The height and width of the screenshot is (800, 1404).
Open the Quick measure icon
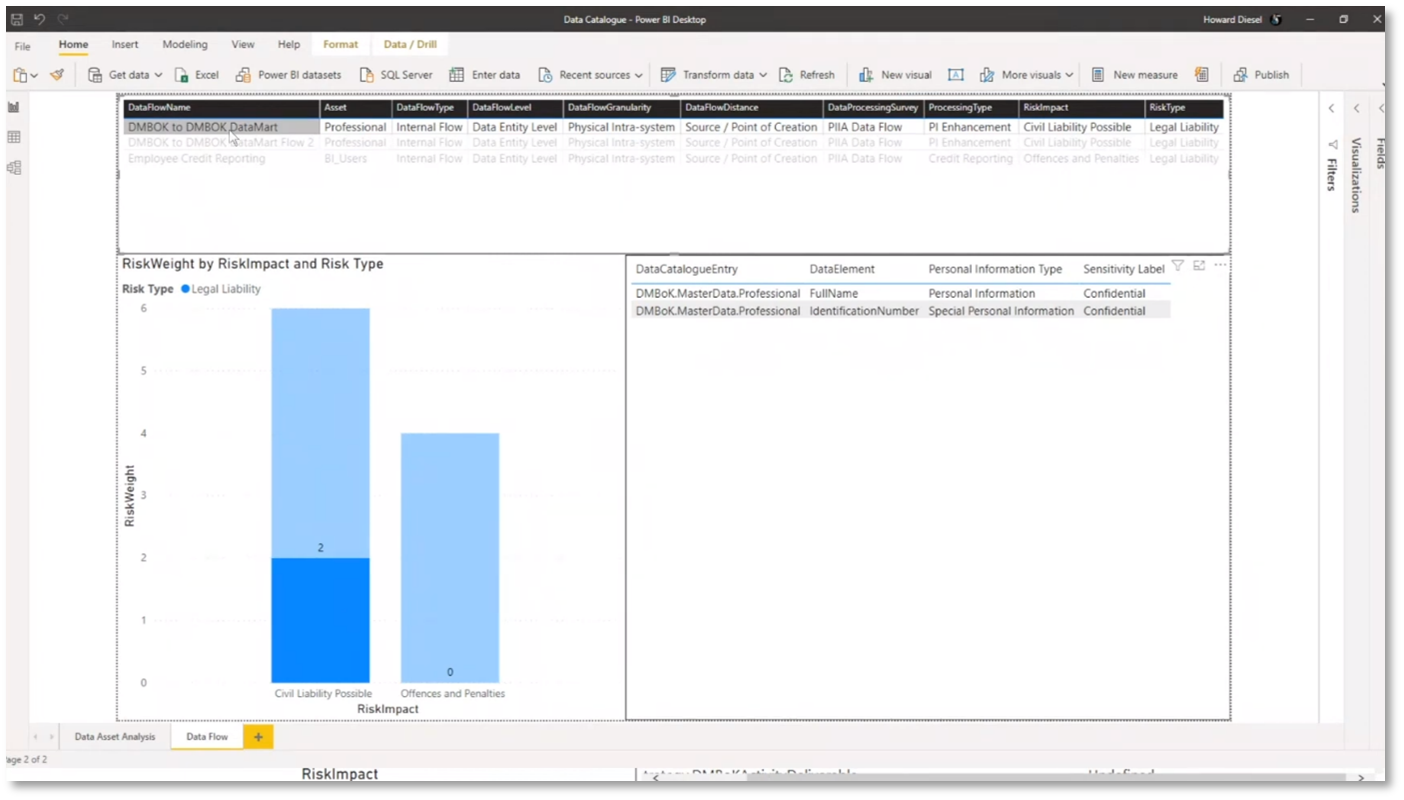[x=1201, y=75]
